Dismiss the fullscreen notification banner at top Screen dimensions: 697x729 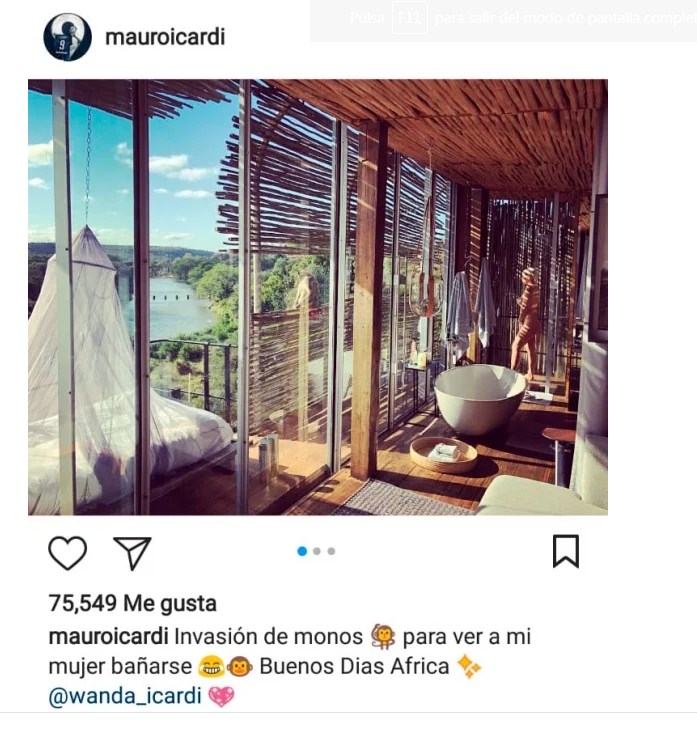(504, 20)
